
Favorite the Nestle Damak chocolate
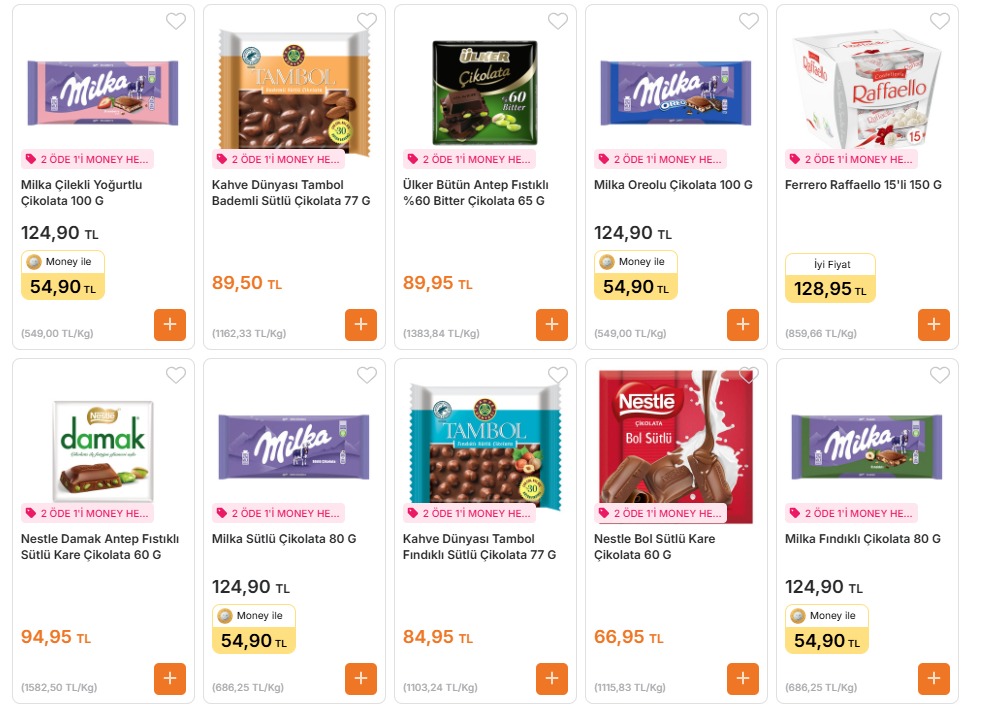point(176,375)
